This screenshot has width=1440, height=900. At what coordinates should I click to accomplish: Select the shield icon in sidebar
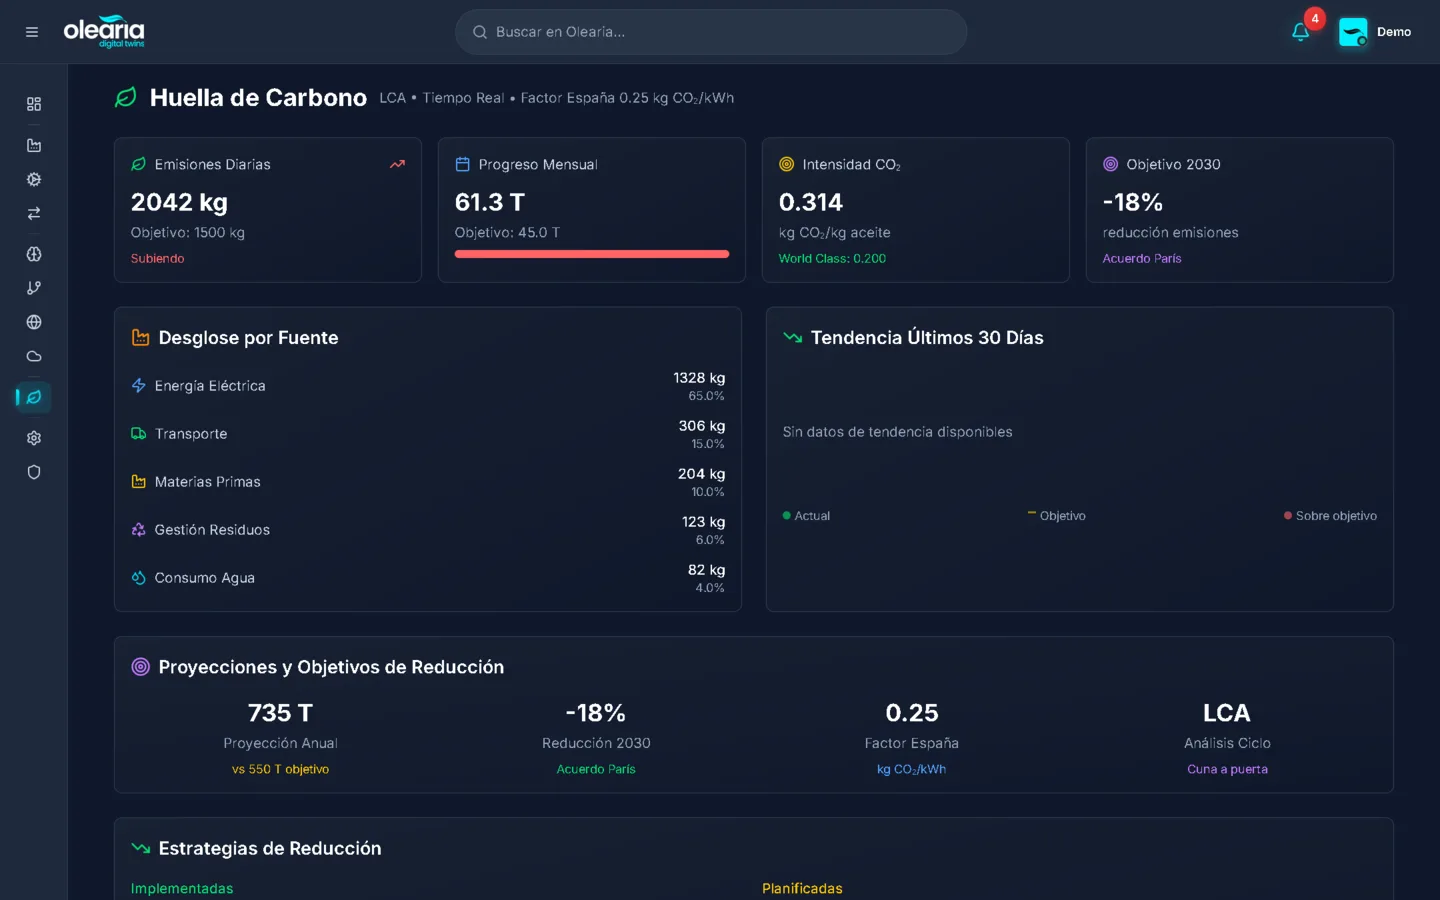(34, 472)
